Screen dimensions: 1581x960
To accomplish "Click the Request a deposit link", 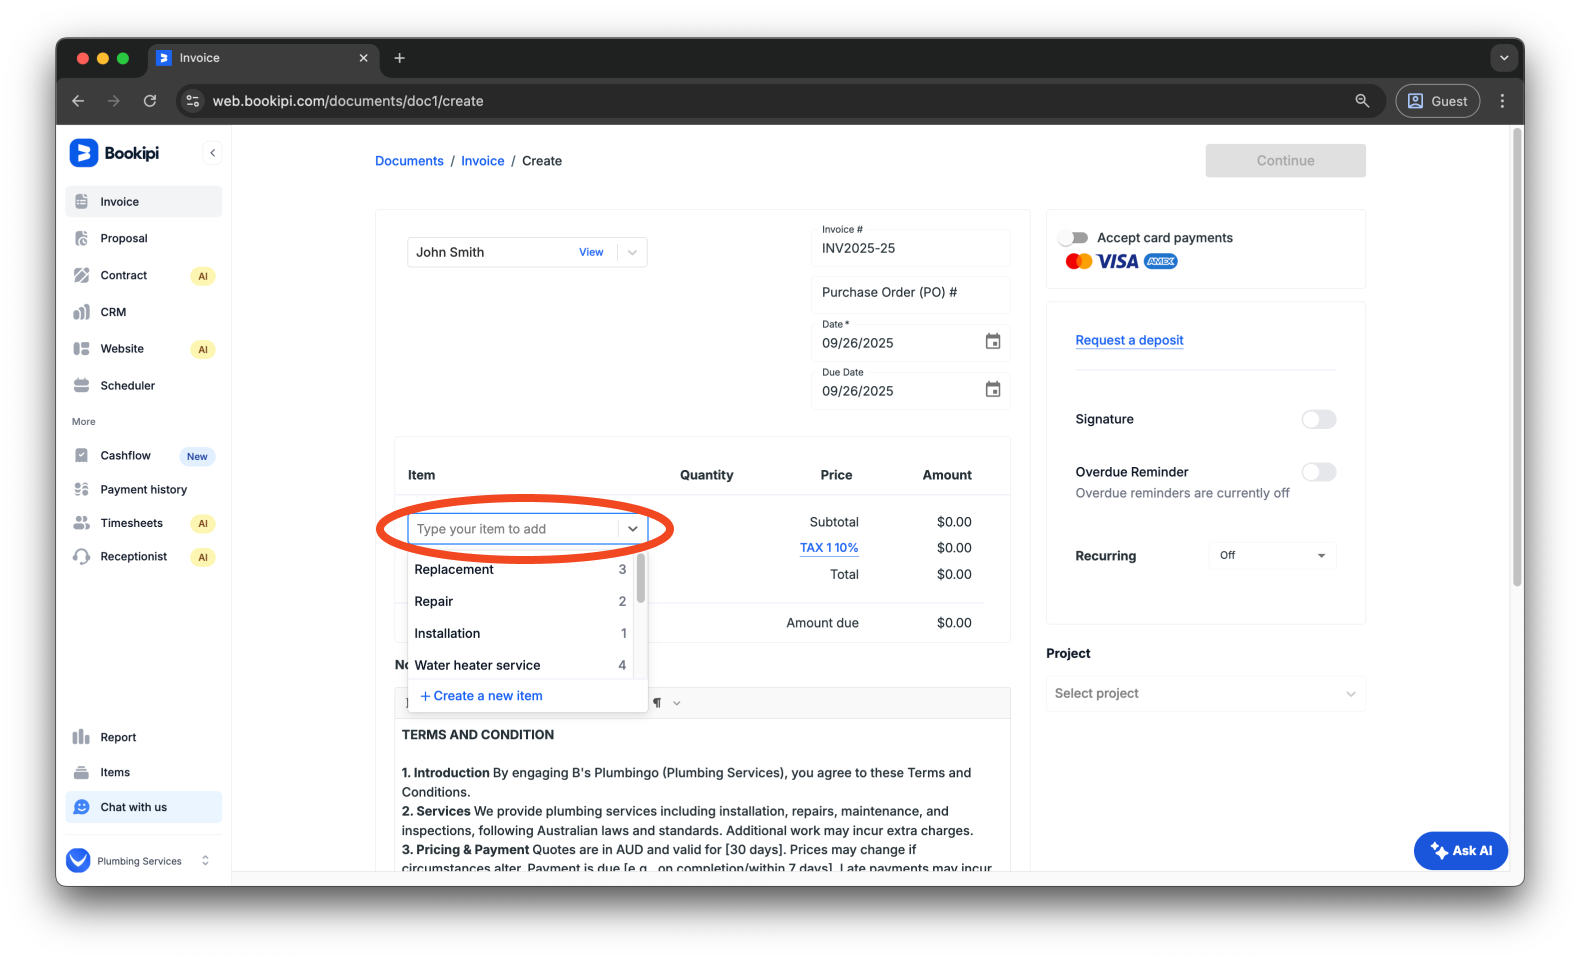I will point(1129,340).
